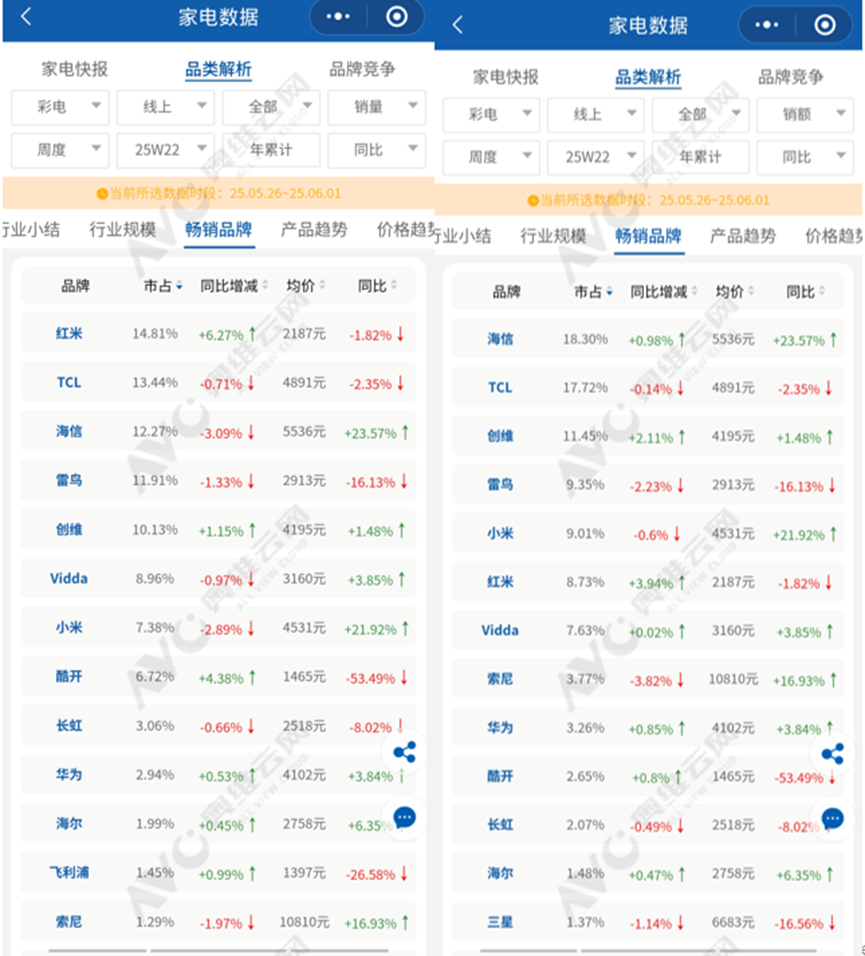This screenshot has width=865, height=956.
Task: Tap the floating share icon in 销量 screen
Action: coord(404,752)
